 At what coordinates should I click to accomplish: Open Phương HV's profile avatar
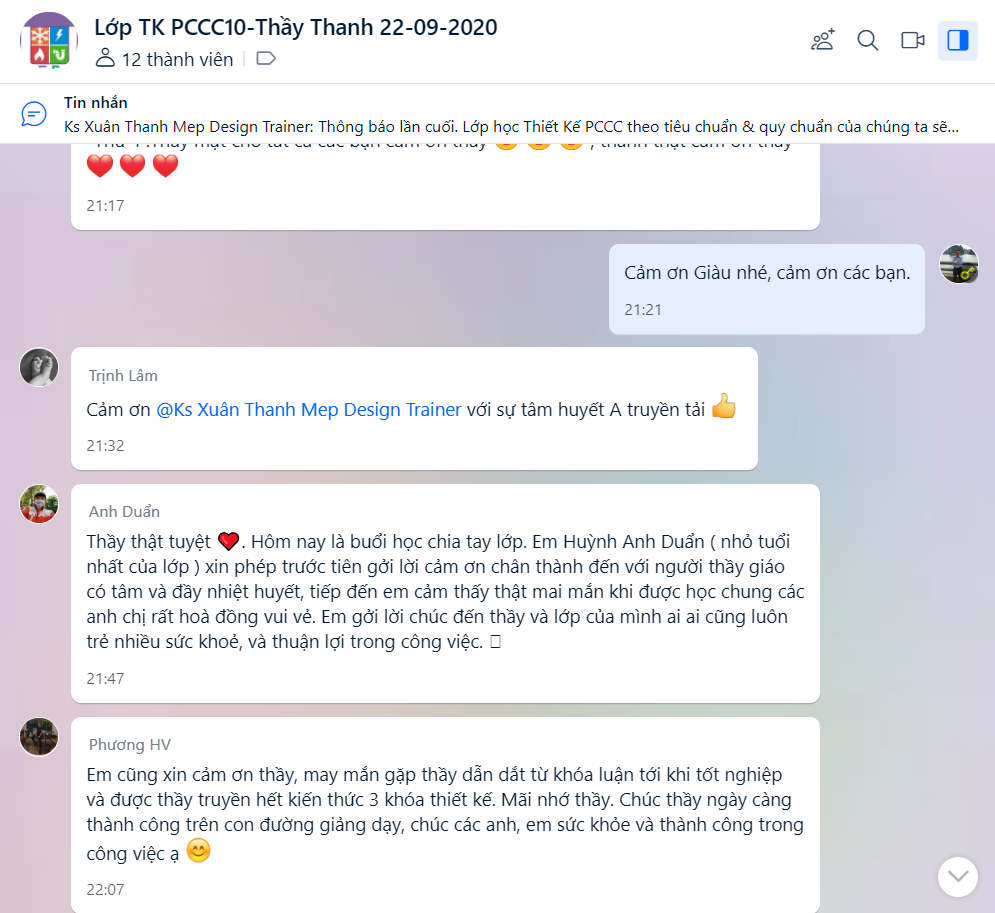[39, 737]
